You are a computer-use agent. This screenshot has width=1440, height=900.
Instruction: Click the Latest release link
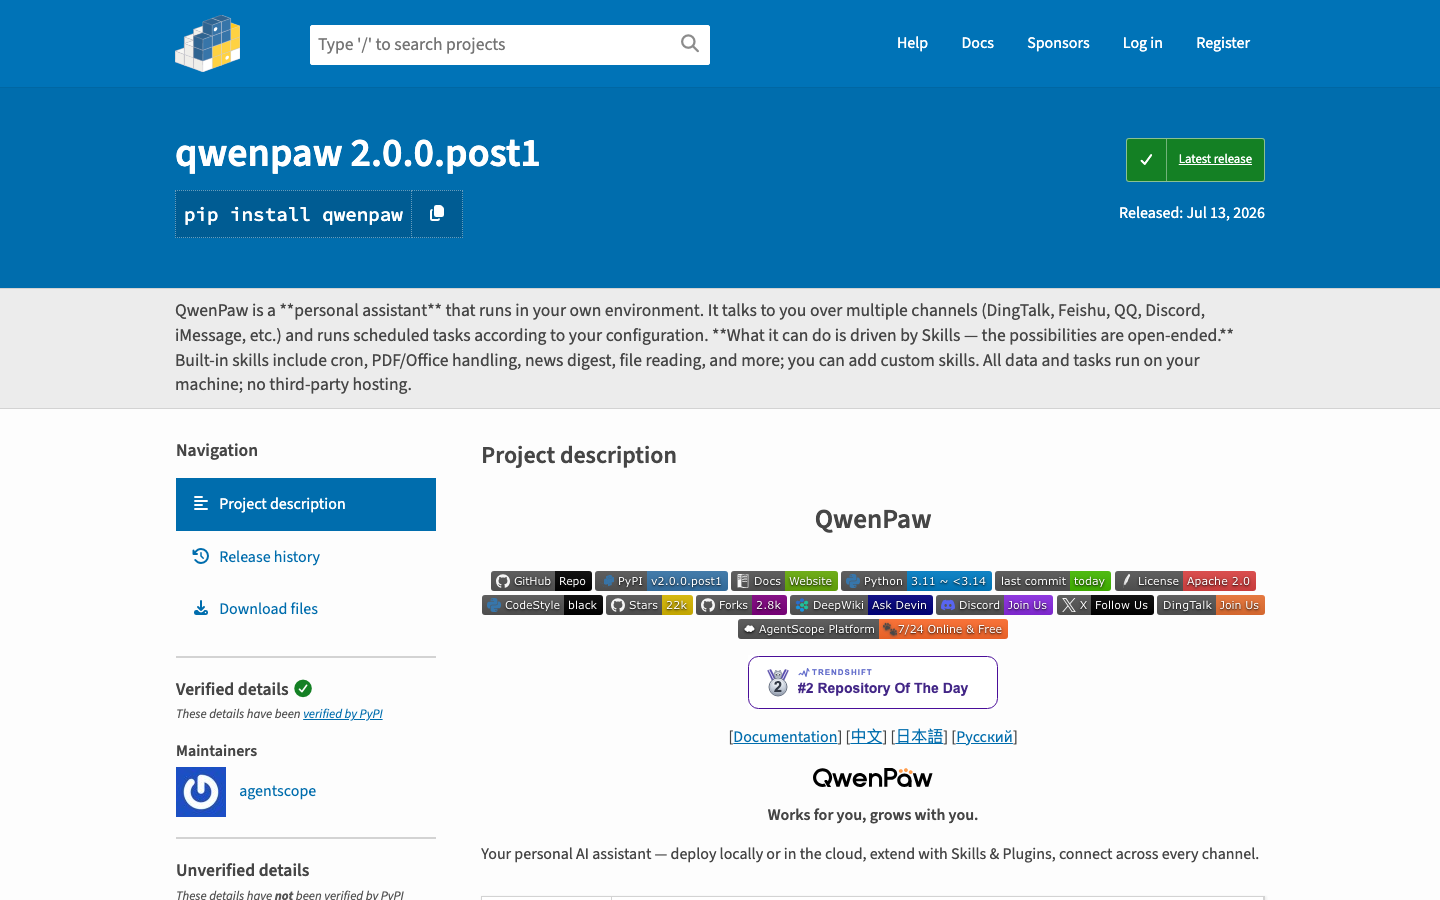click(1215, 159)
